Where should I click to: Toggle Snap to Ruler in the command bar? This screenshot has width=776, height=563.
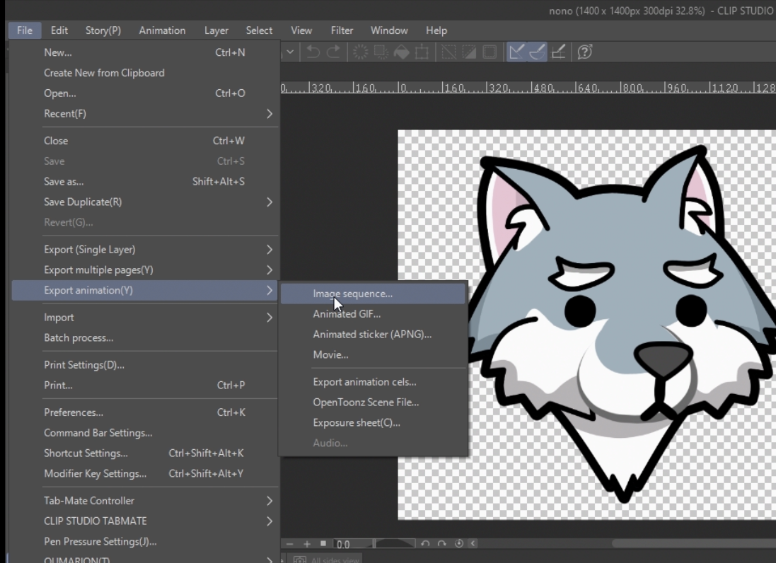(x=516, y=52)
